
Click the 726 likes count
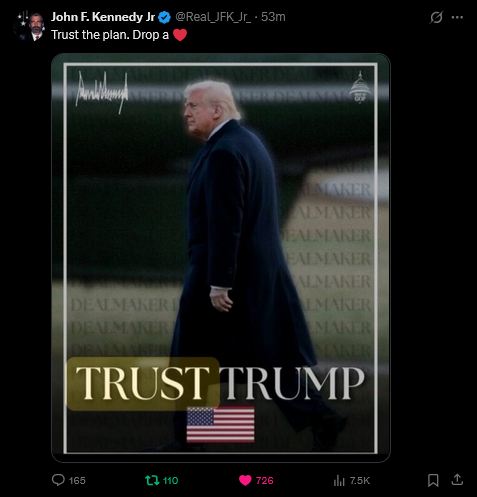(x=265, y=480)
